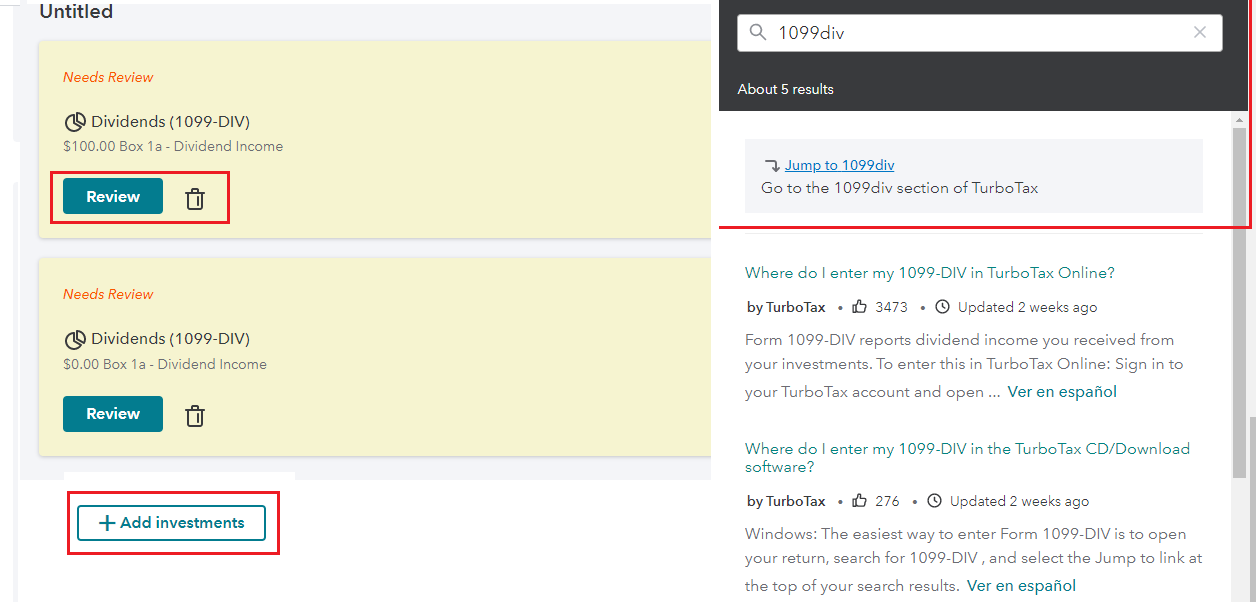Click Review on the $0.00 dividend card

113,413
